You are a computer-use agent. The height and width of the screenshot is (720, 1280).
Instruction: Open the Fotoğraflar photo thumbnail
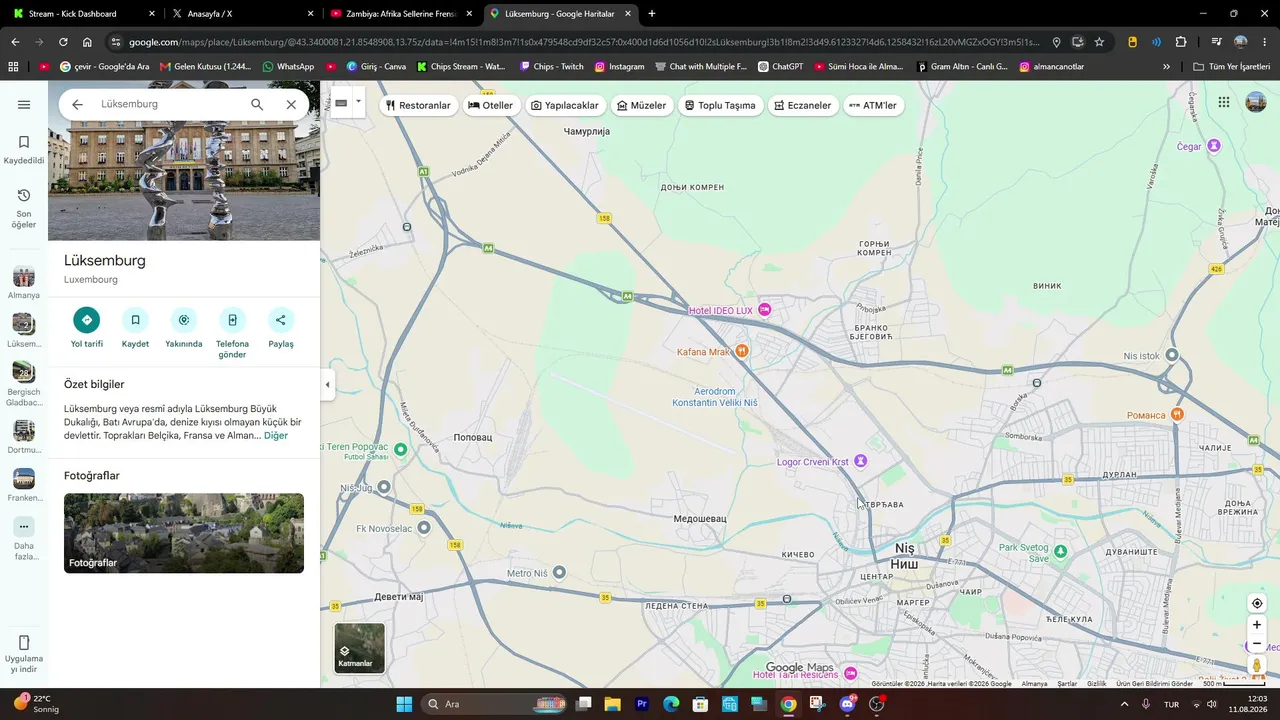[x=184, y=533]
